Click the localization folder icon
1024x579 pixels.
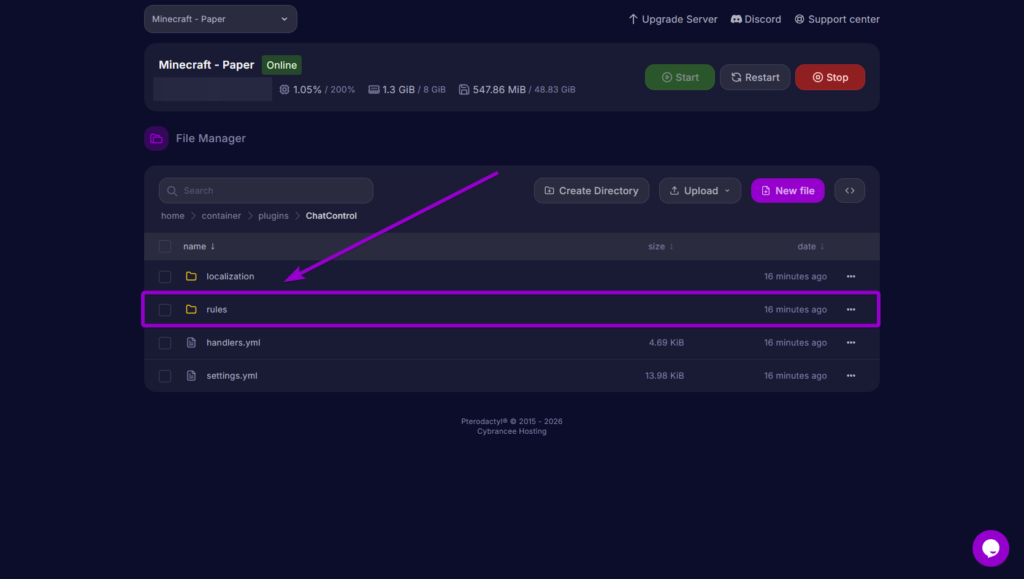coord(191,276)
